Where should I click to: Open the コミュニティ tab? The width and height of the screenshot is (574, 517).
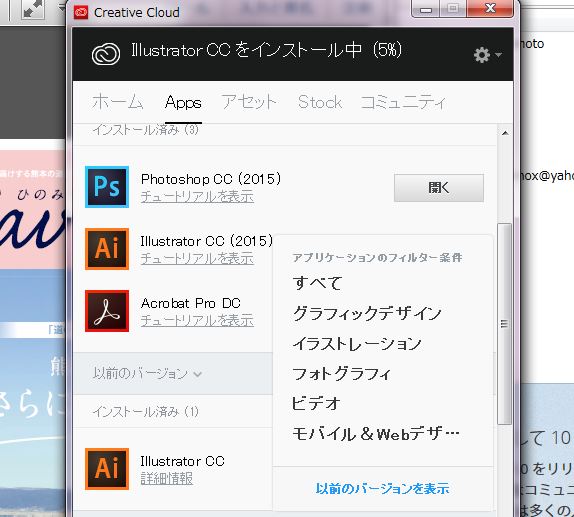click(403, 102)
